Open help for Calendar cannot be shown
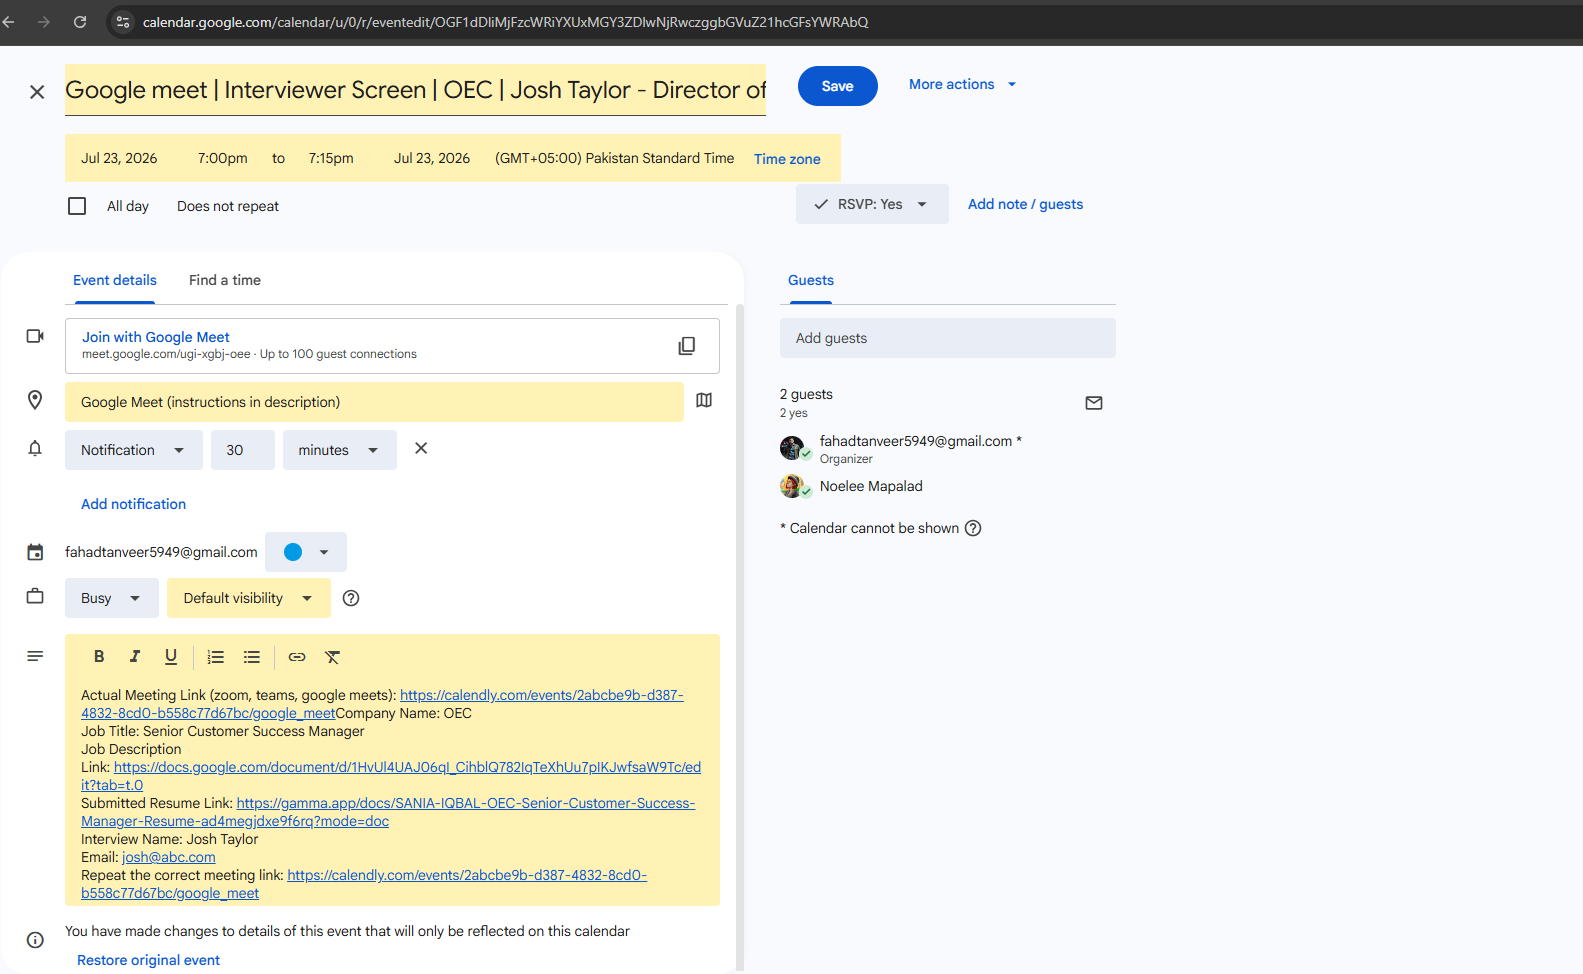 point(973,528)
